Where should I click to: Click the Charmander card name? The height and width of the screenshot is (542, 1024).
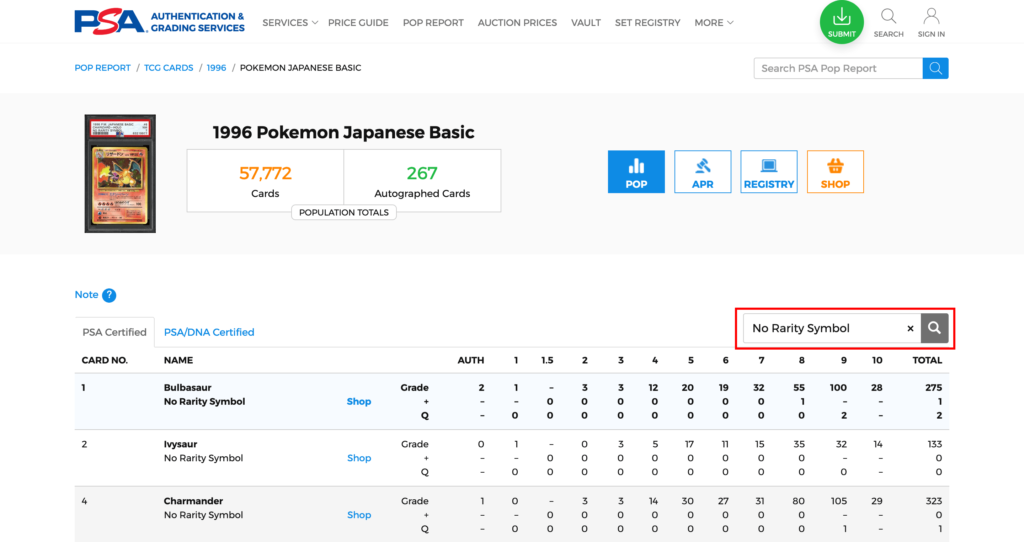193,501
